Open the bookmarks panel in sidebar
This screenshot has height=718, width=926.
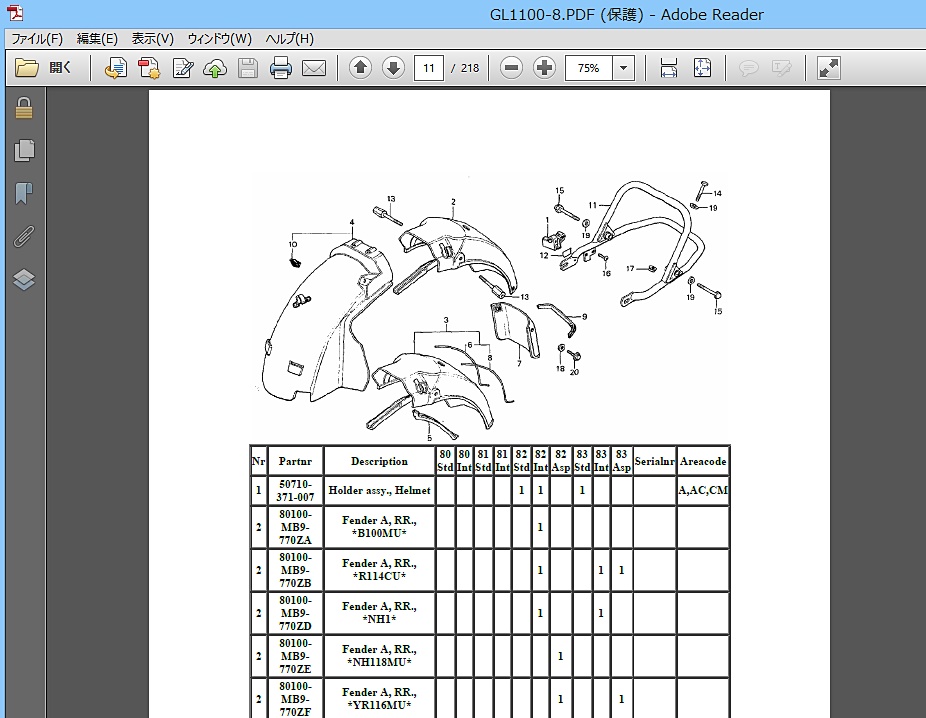point(24,194)
